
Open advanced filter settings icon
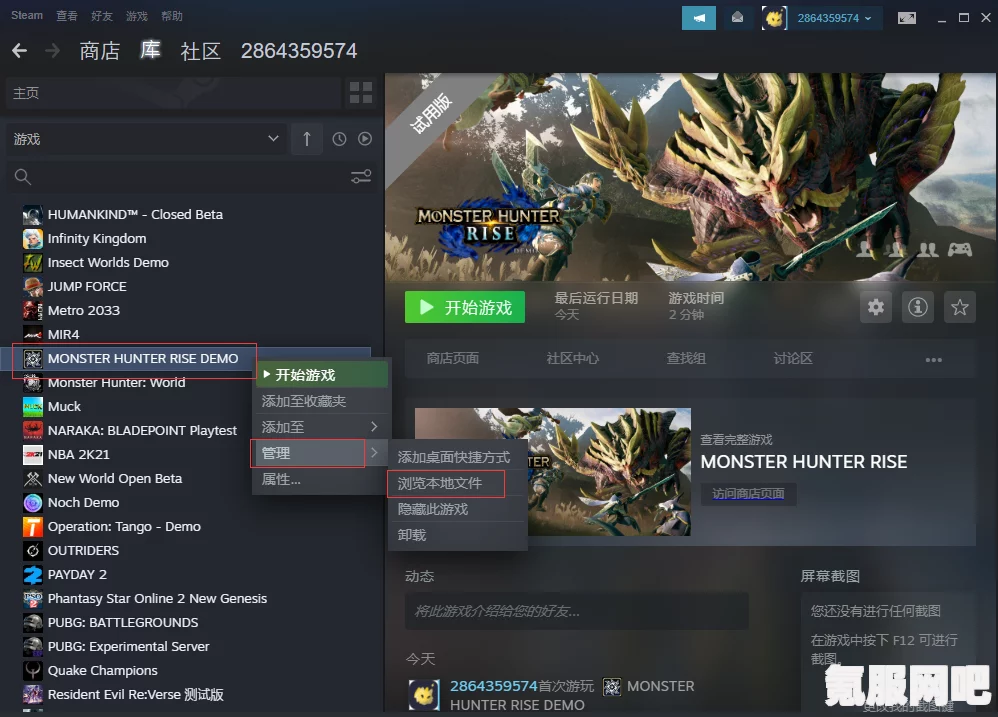click(361, 176)
